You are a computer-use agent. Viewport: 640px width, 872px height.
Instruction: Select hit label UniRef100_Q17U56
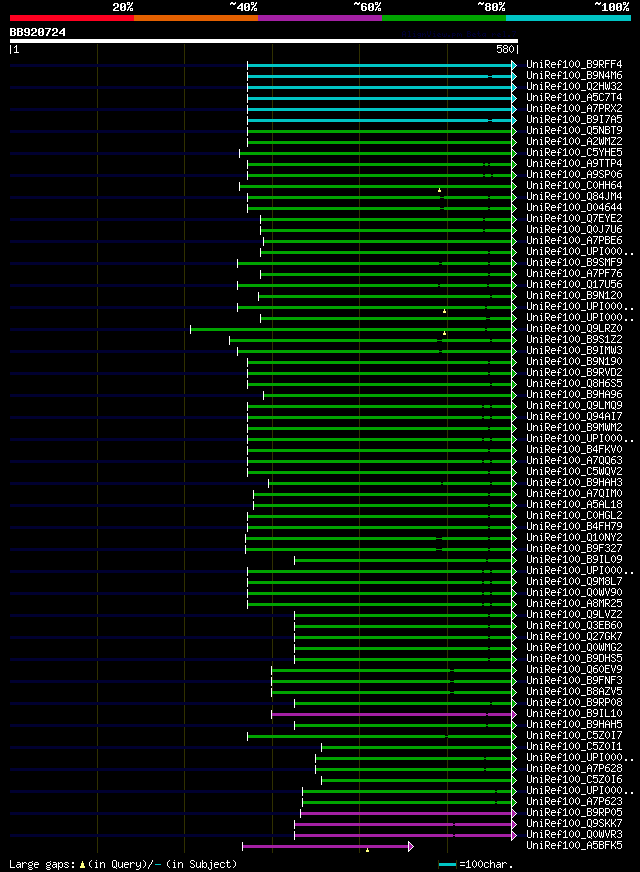574,284
